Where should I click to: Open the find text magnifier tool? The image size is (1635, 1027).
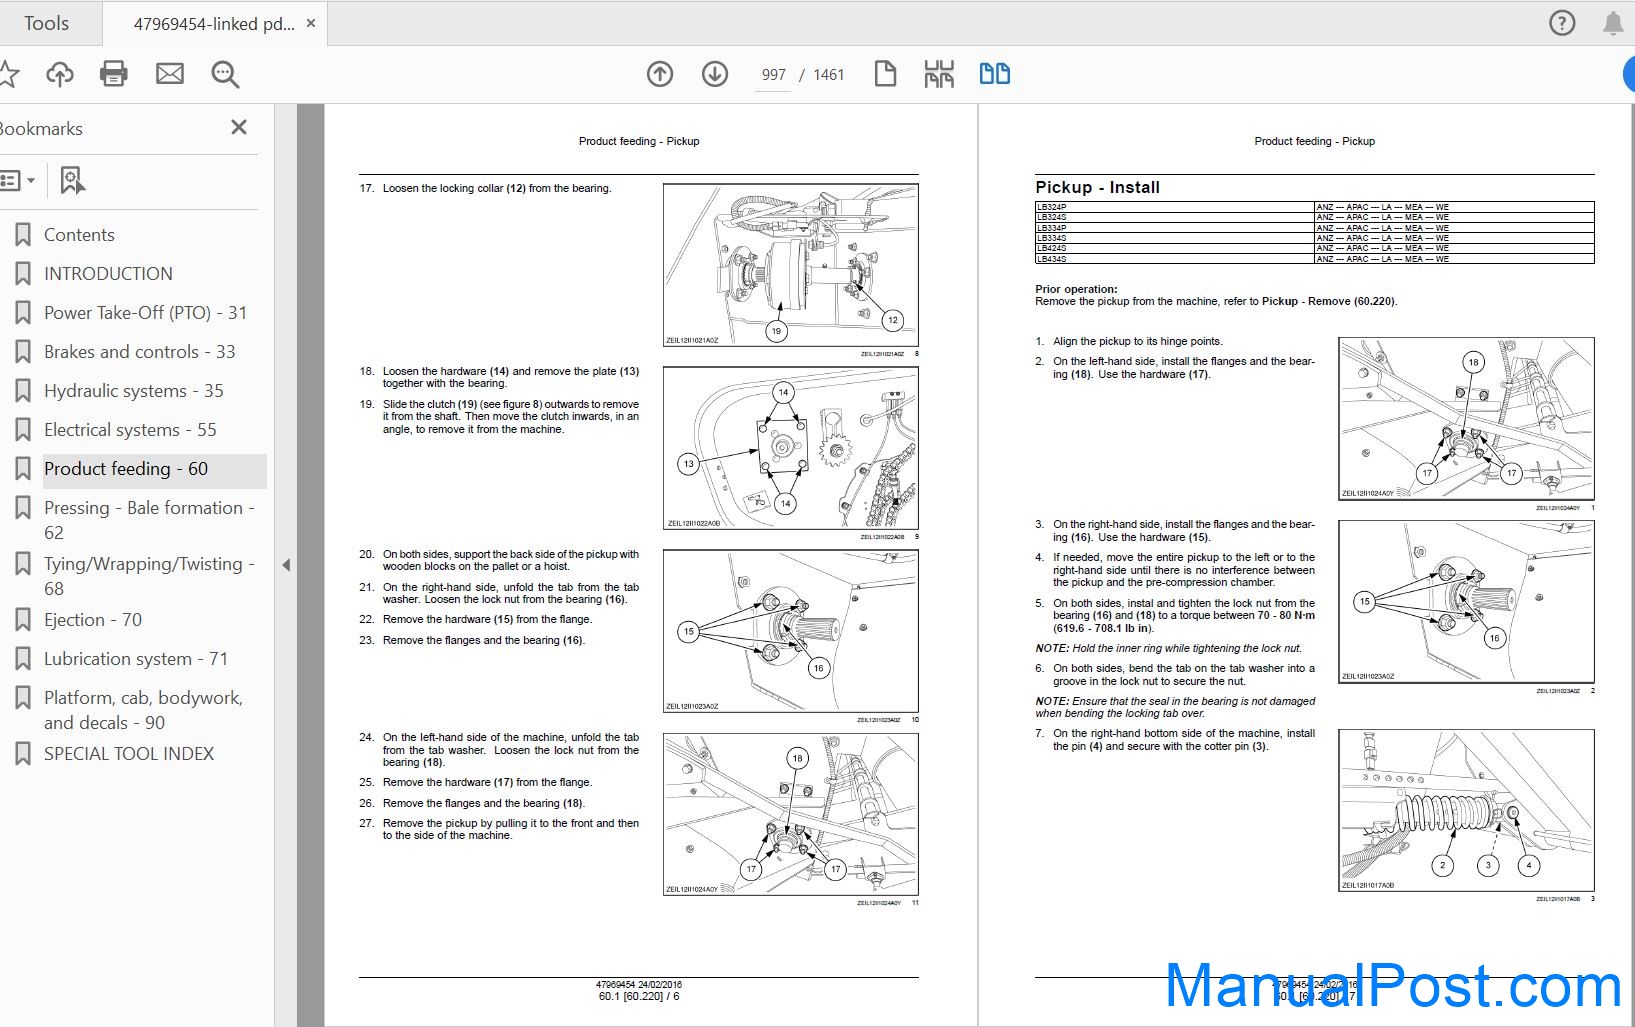coord(225,74)
